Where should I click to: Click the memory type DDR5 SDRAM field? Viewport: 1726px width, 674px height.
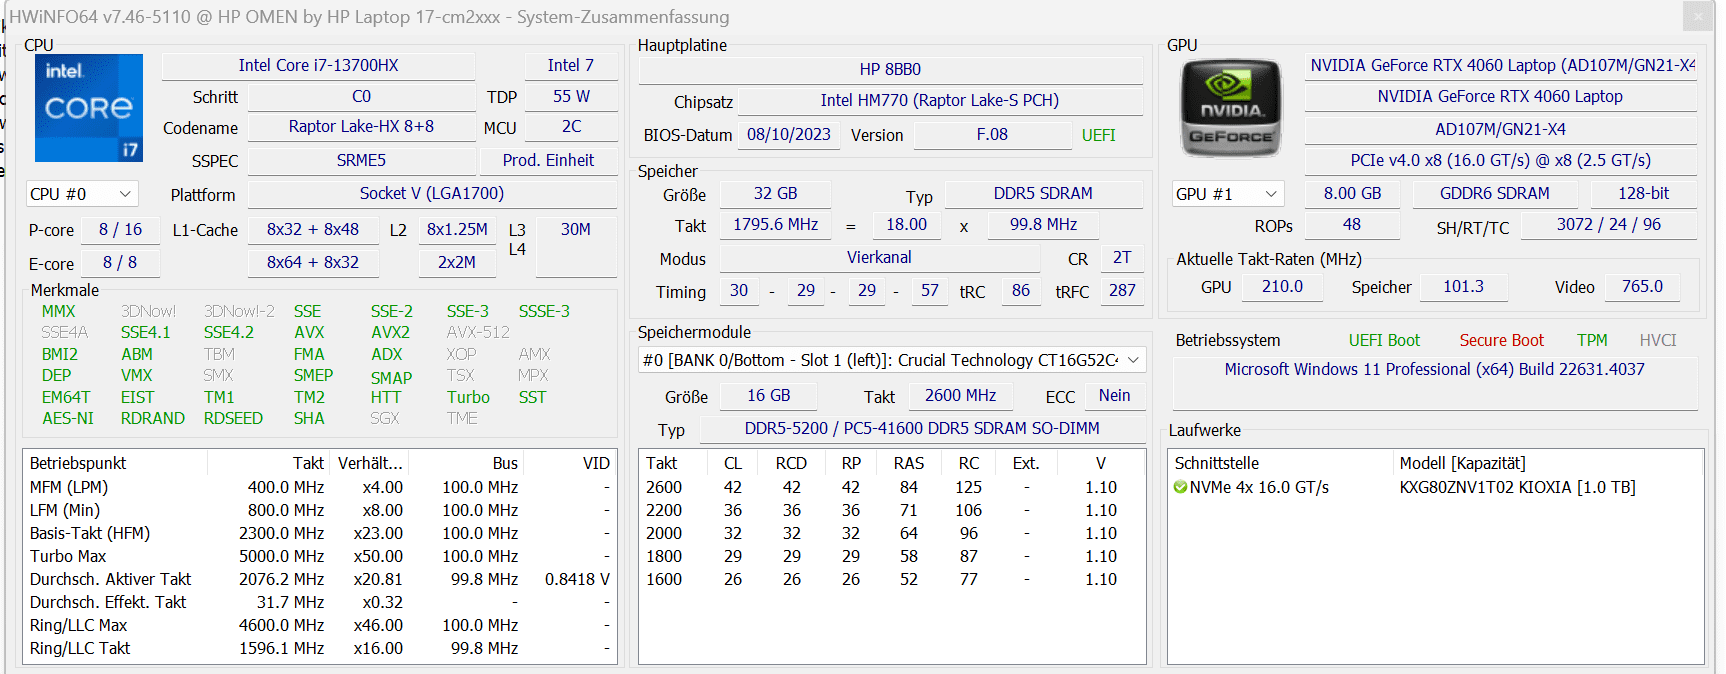(1043, 193)
